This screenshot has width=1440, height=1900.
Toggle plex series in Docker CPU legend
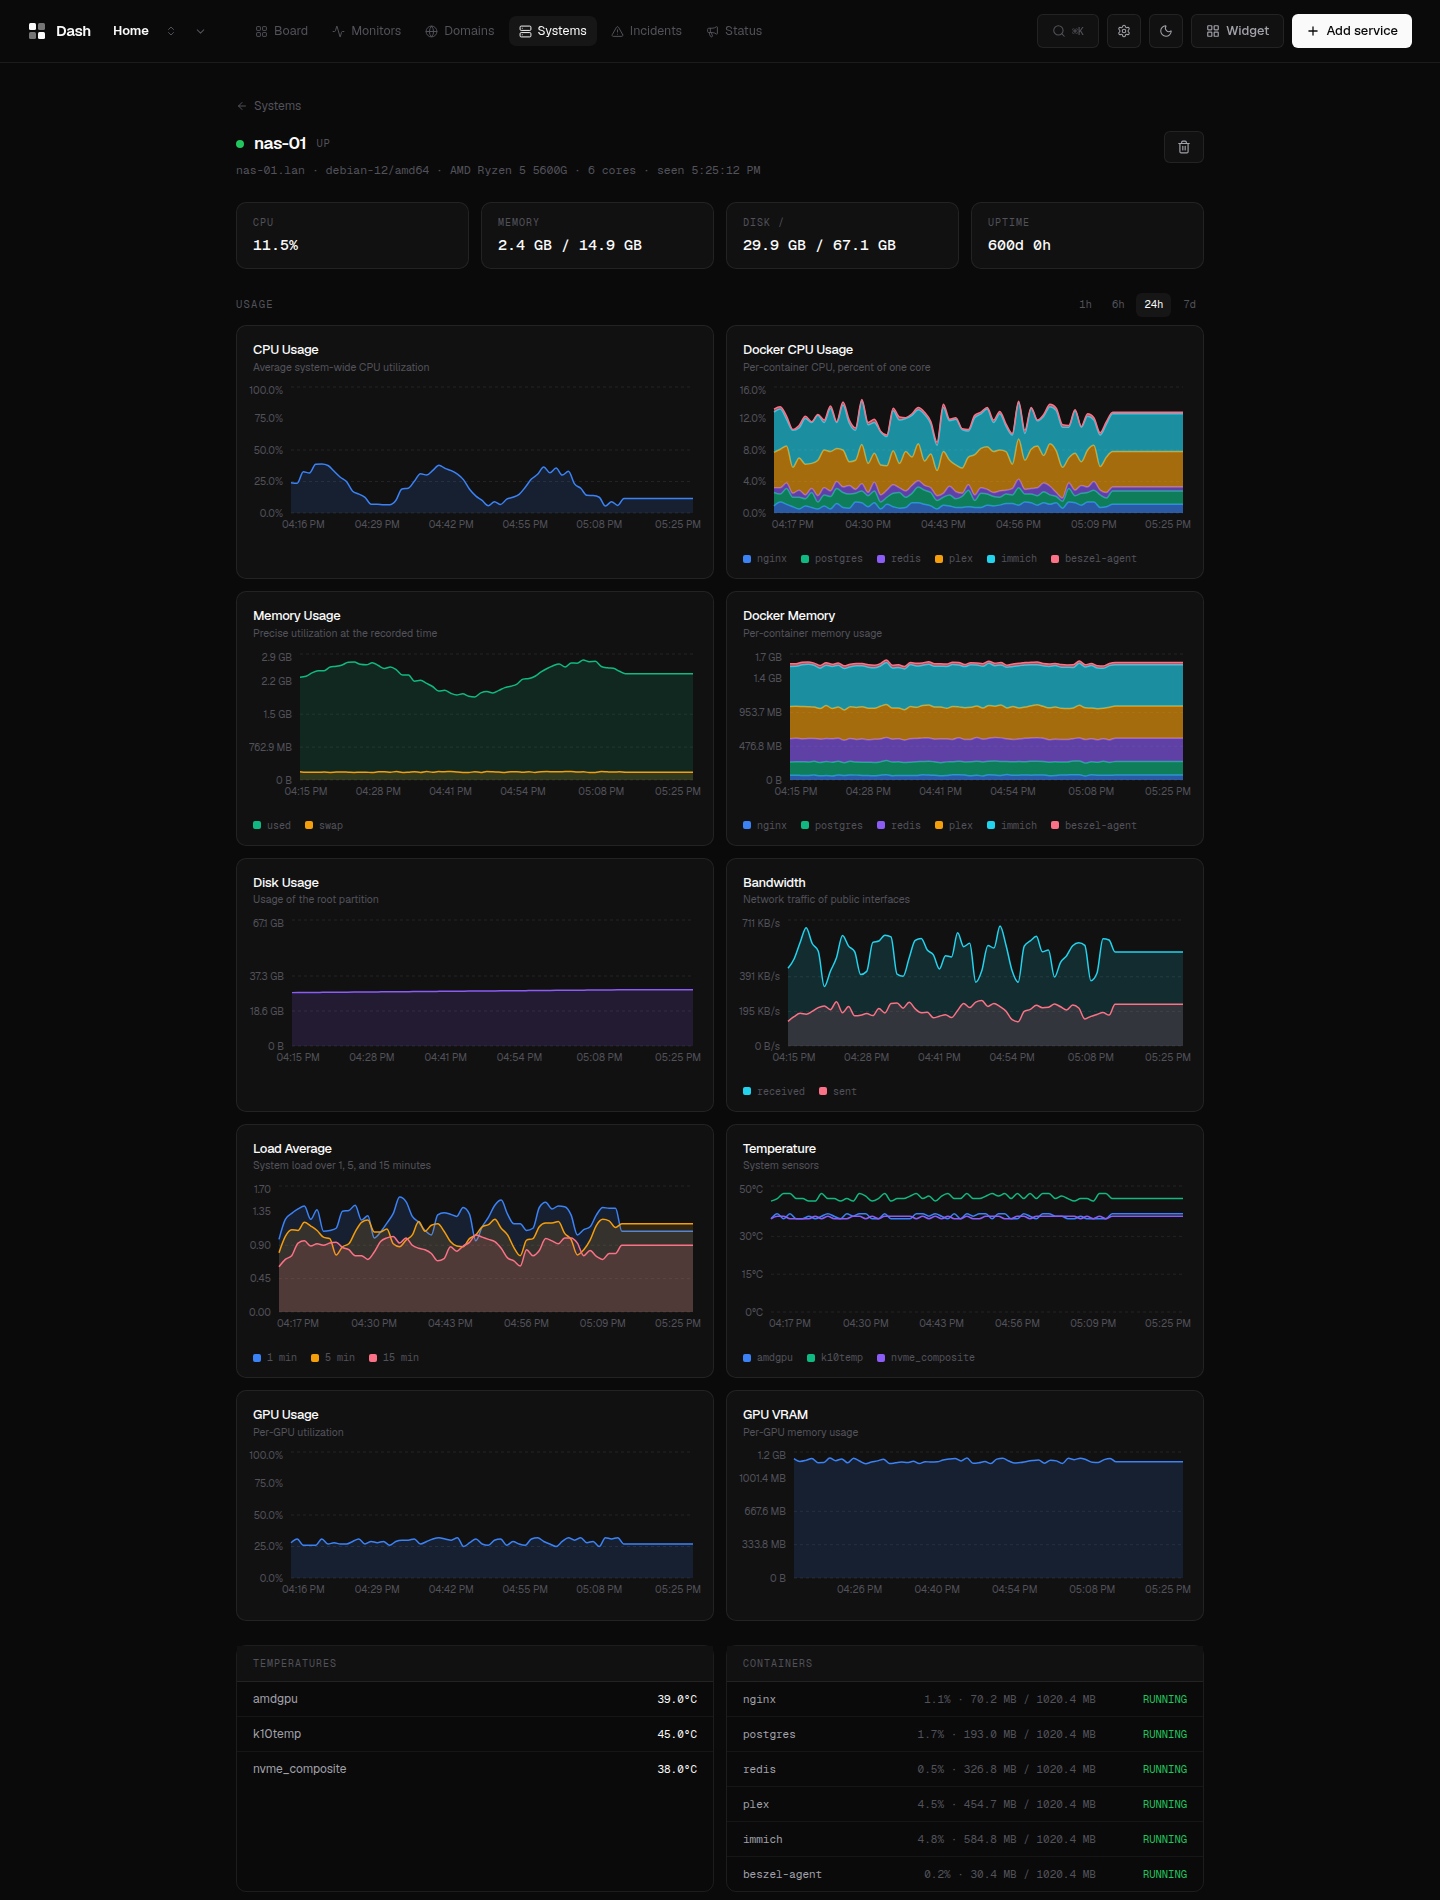click(954, 559)
